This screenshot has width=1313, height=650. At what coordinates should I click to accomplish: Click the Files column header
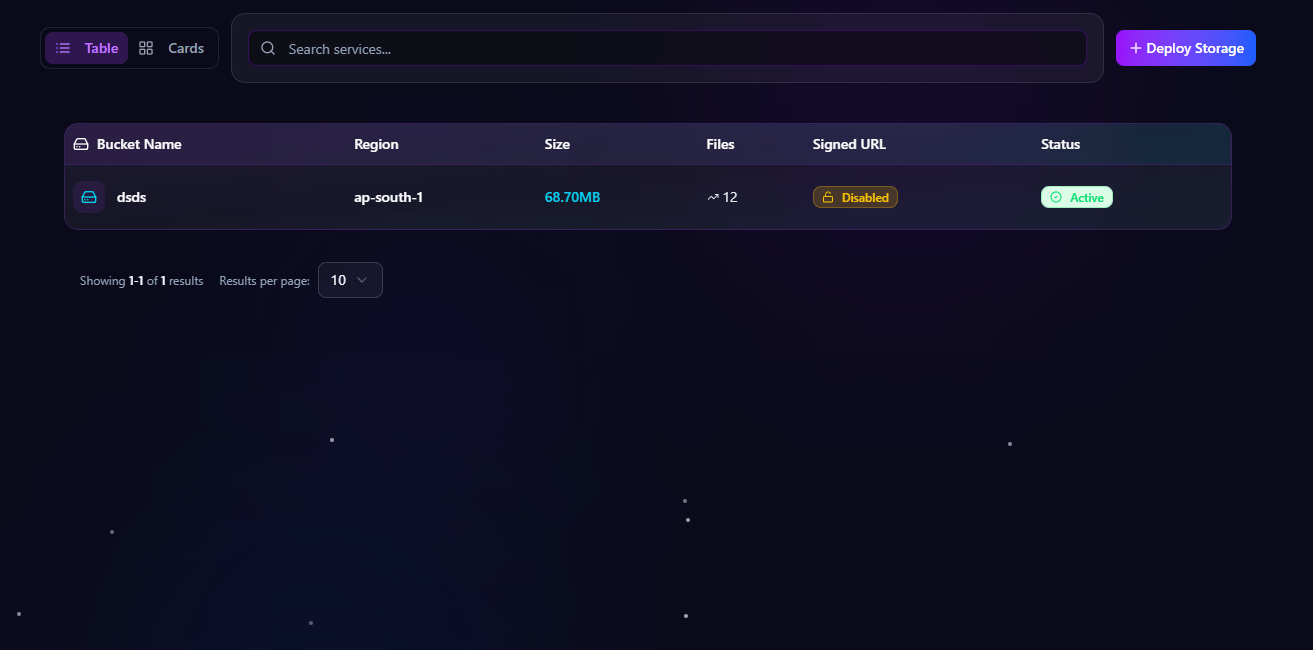click(x=720, y=144)
